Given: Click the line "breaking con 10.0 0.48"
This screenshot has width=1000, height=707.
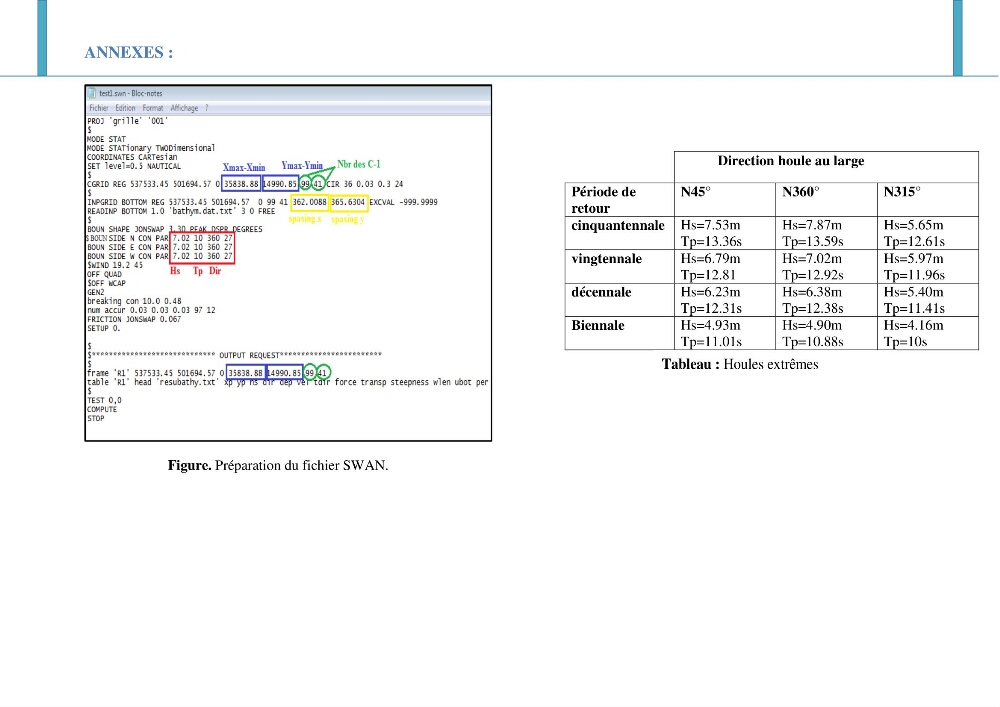Looking at the screenshot, I should [x=134, y=301].
